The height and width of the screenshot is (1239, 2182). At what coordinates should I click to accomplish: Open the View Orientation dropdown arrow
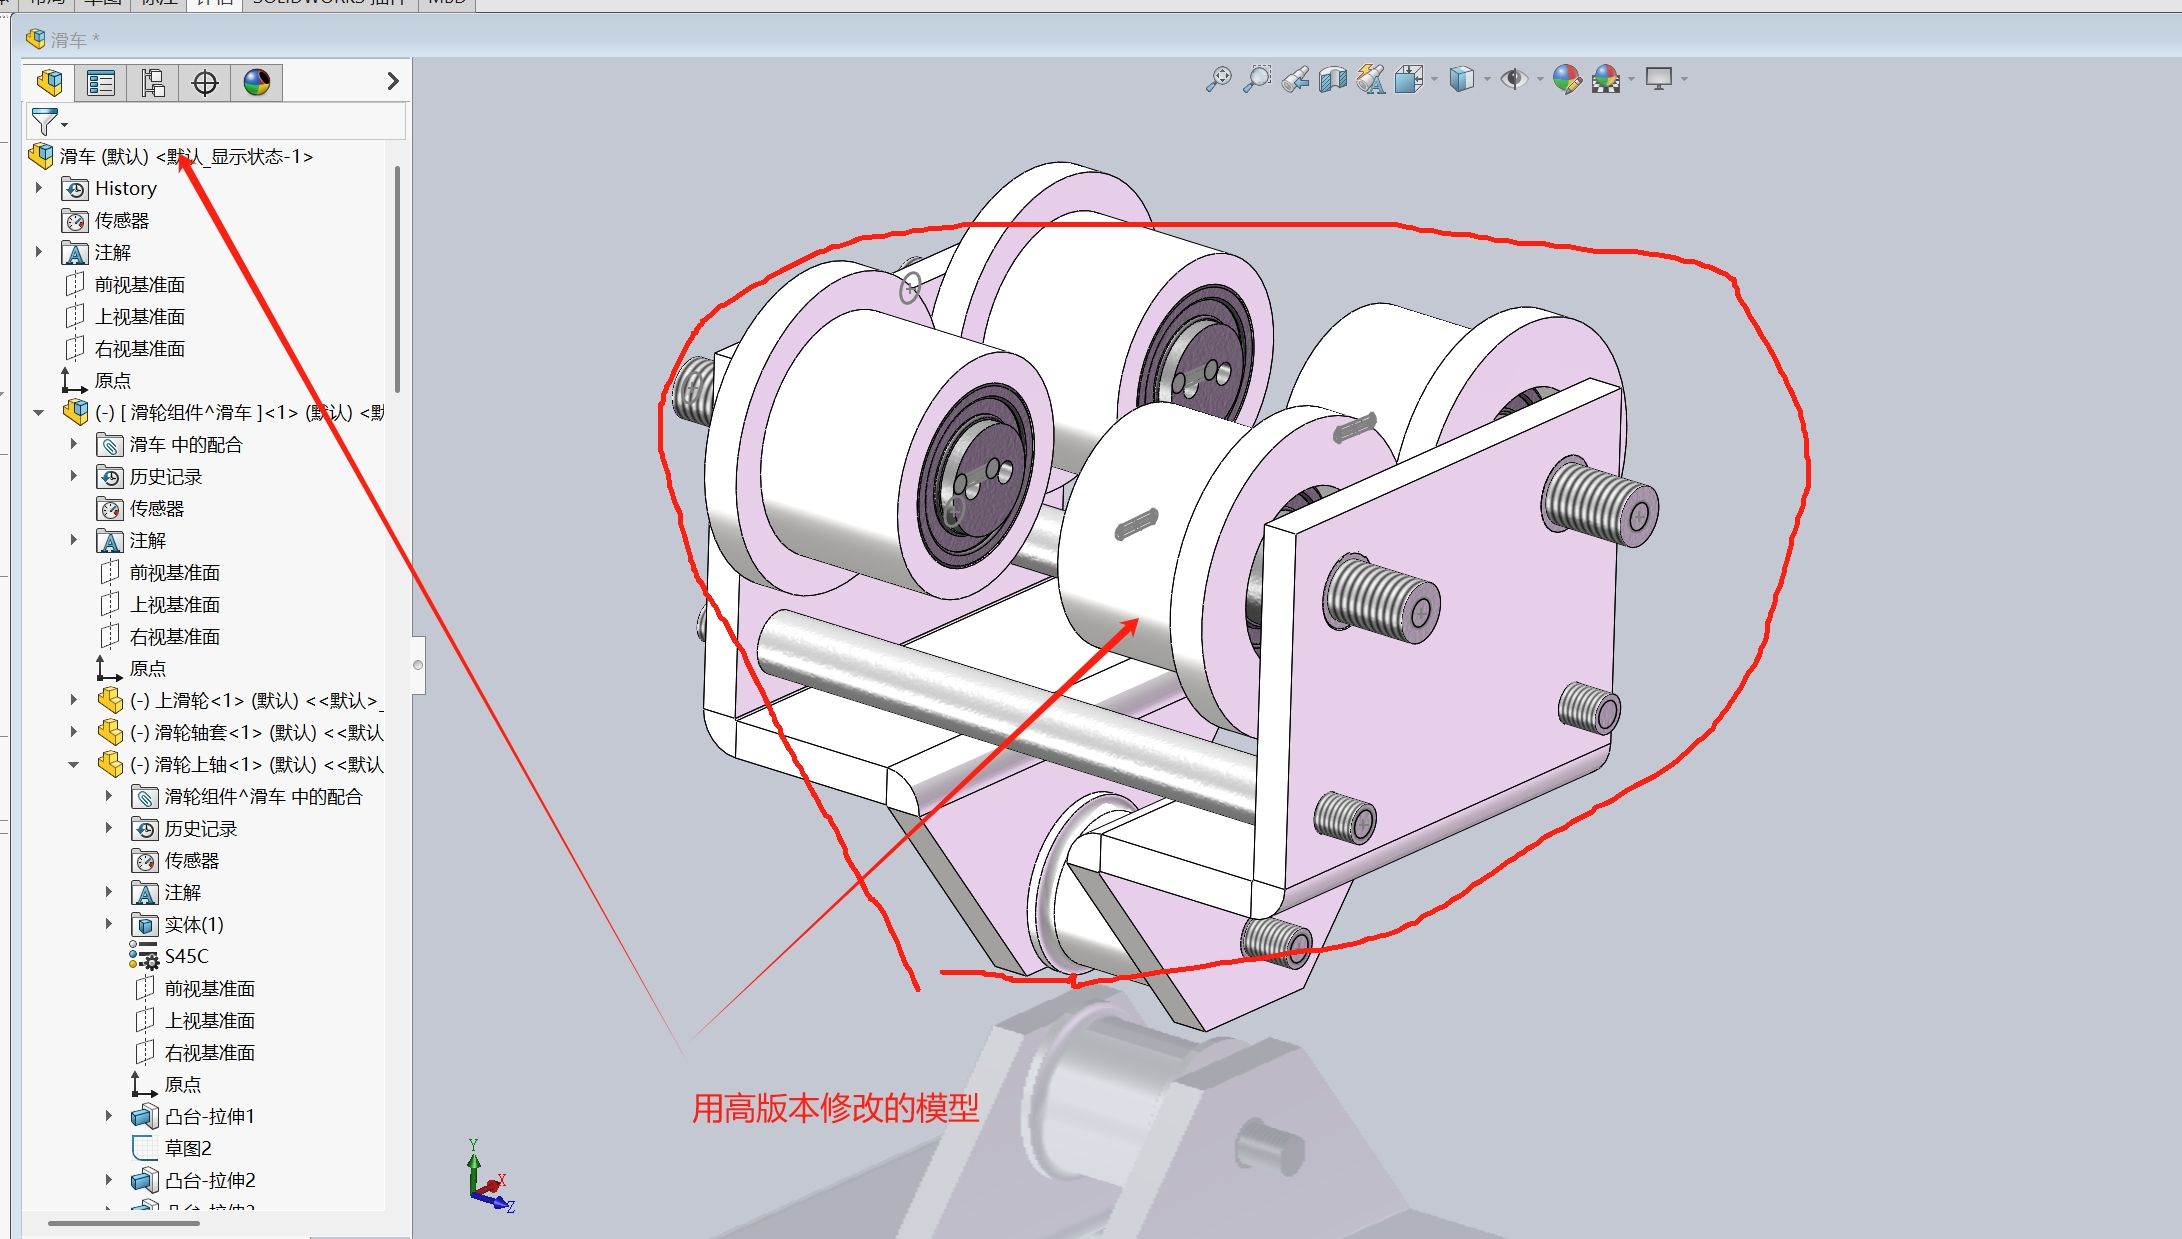tap(1435, 79)
